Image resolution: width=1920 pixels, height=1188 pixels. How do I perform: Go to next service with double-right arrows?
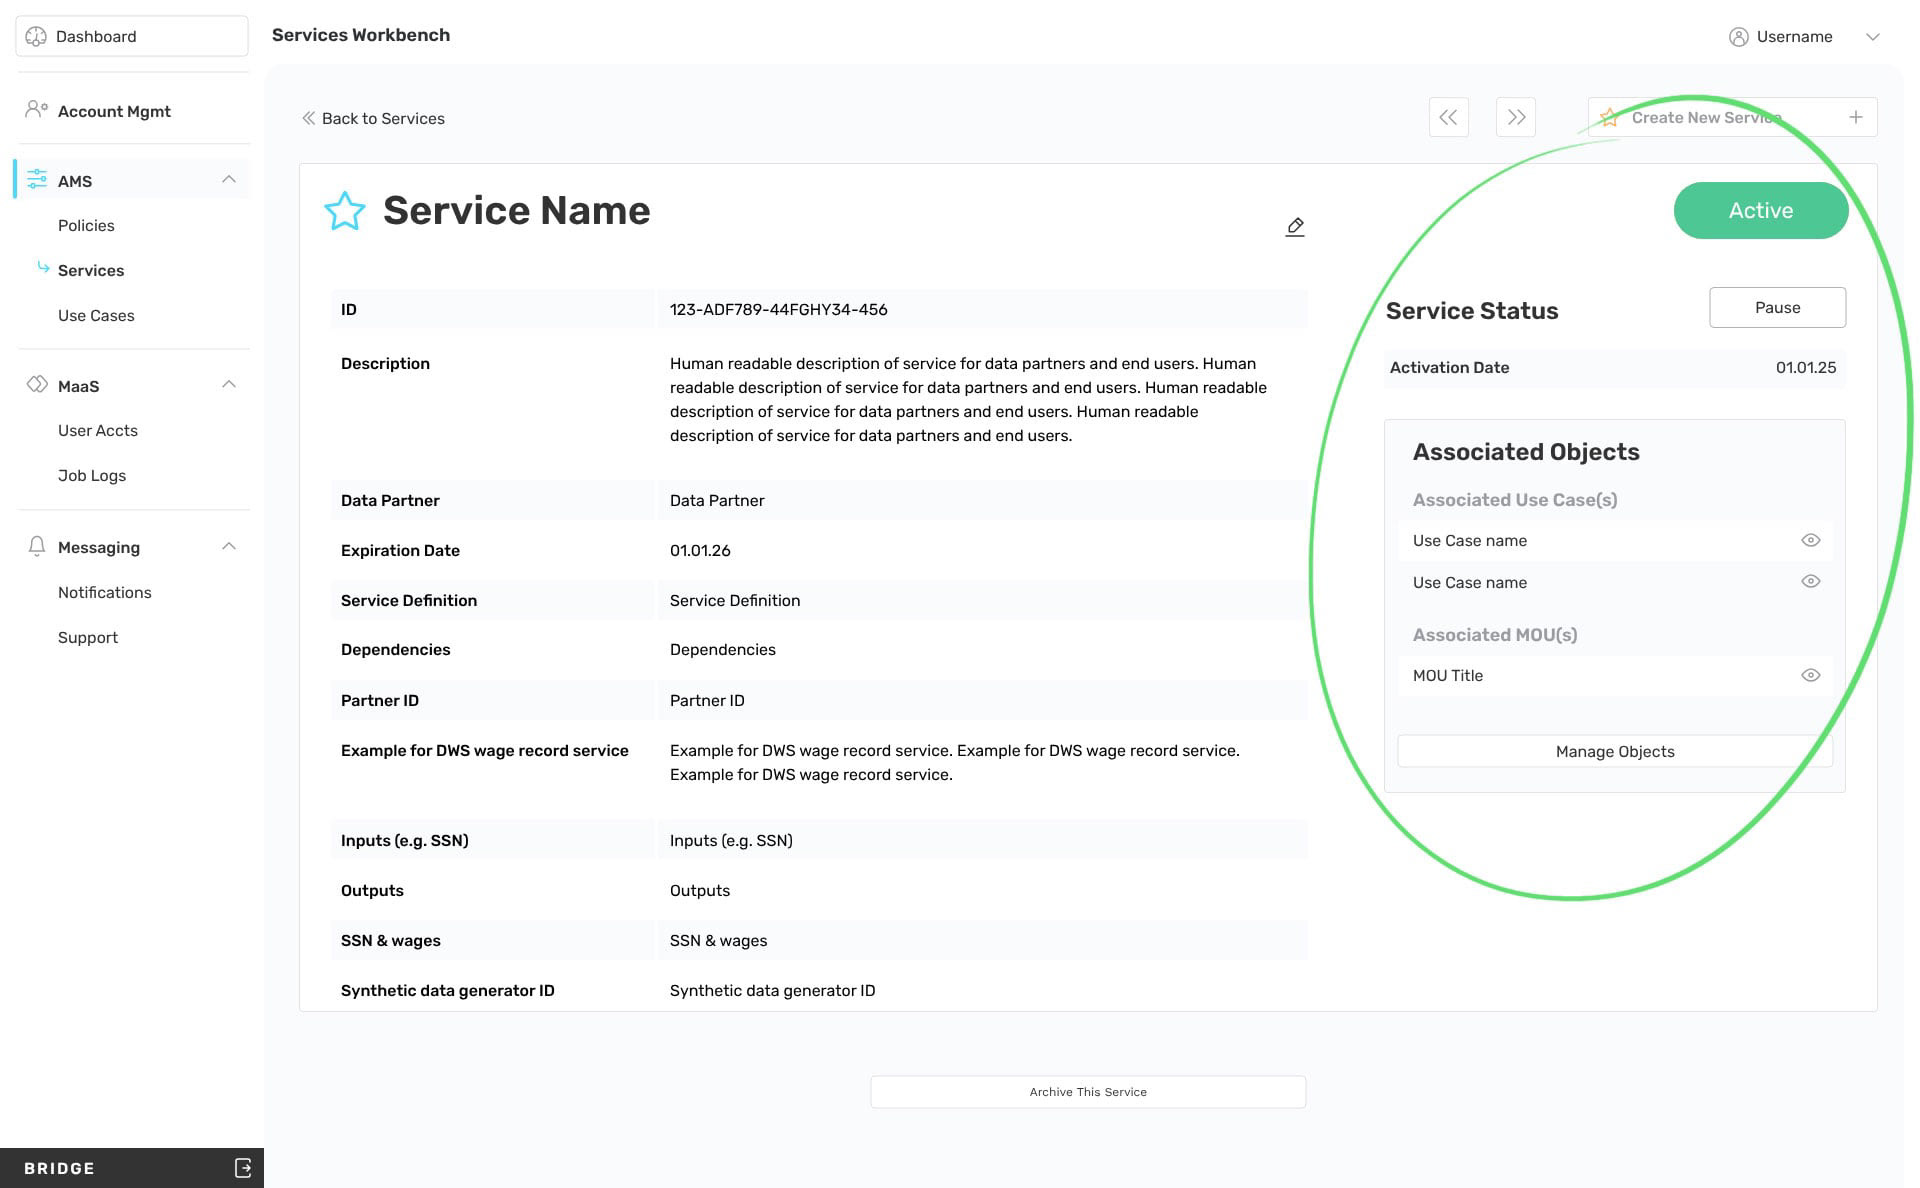[1516, 117]
